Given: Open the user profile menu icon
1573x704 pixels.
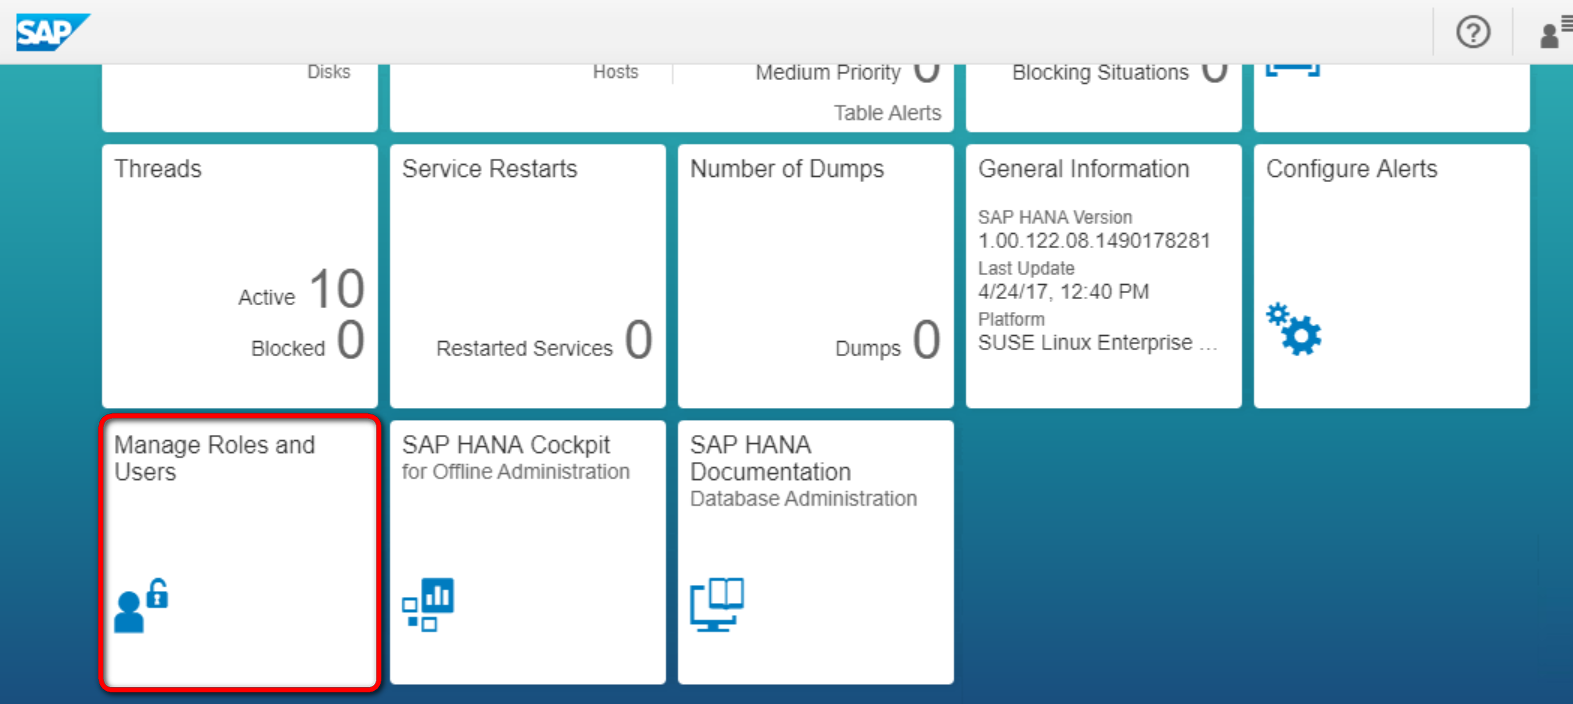Looking at the screenshot, I should point(1555,32).
